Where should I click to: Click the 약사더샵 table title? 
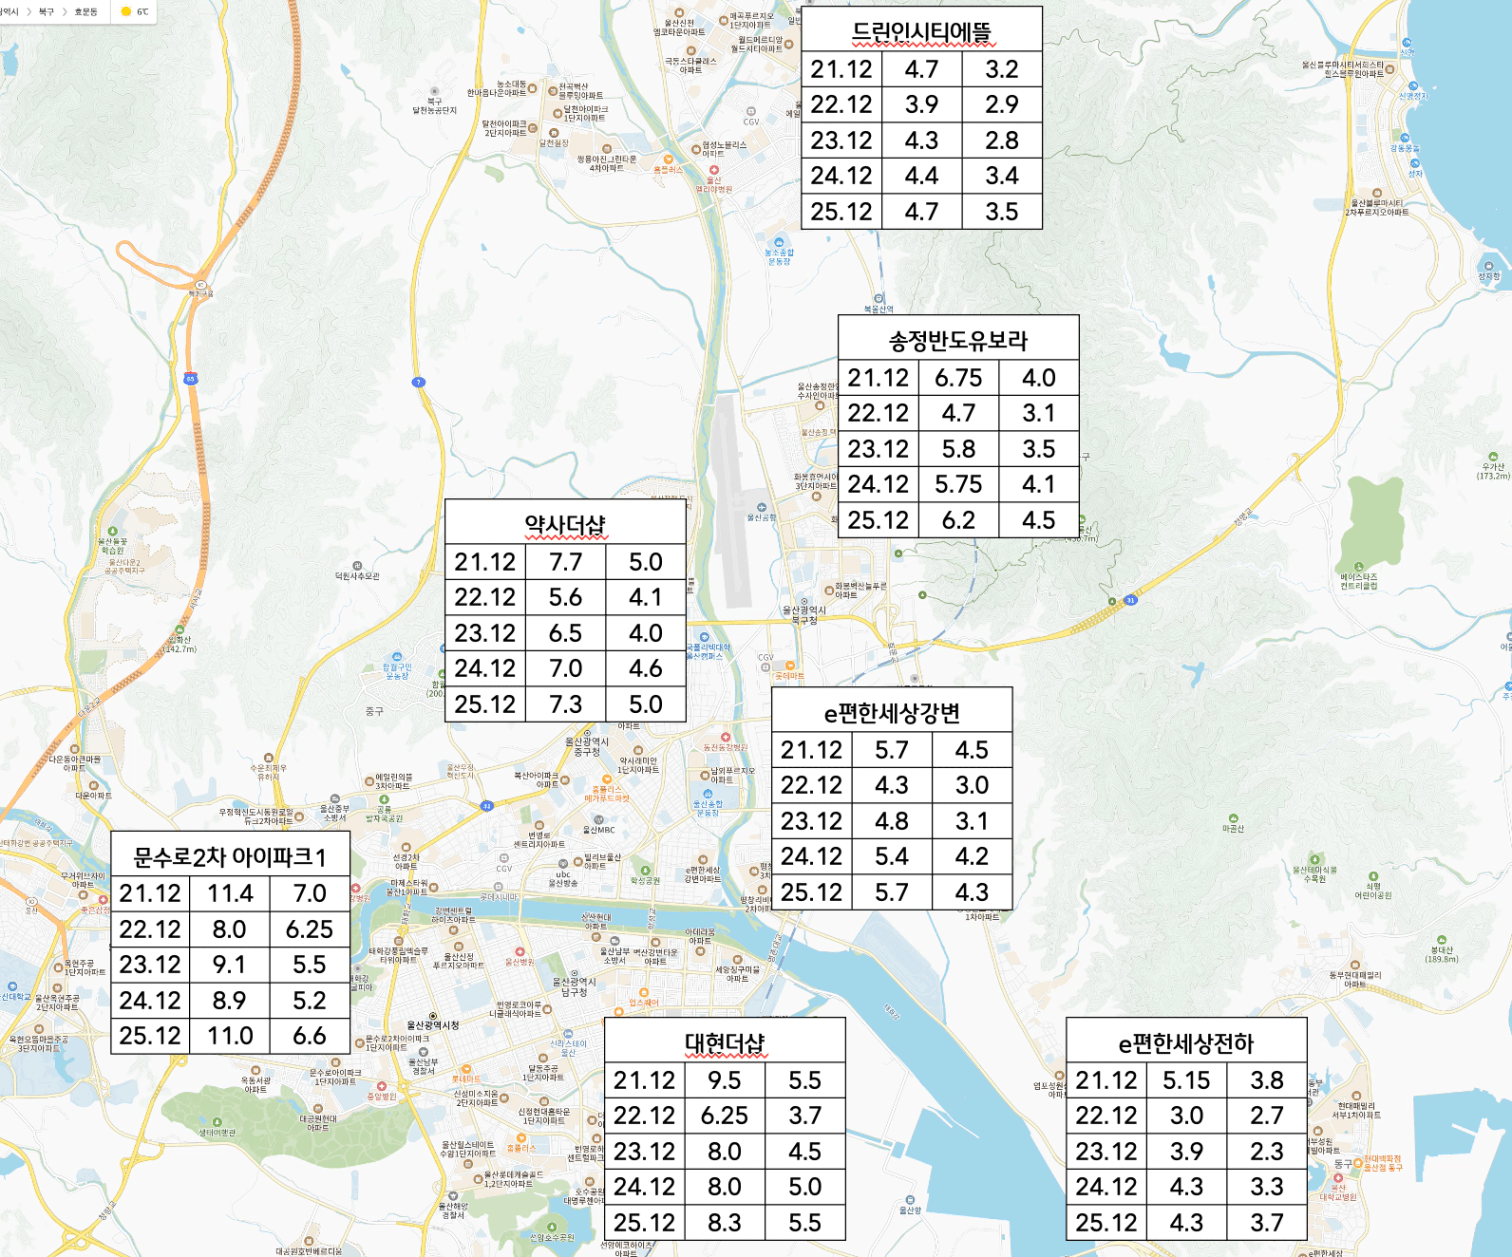(x=565, y=524)
